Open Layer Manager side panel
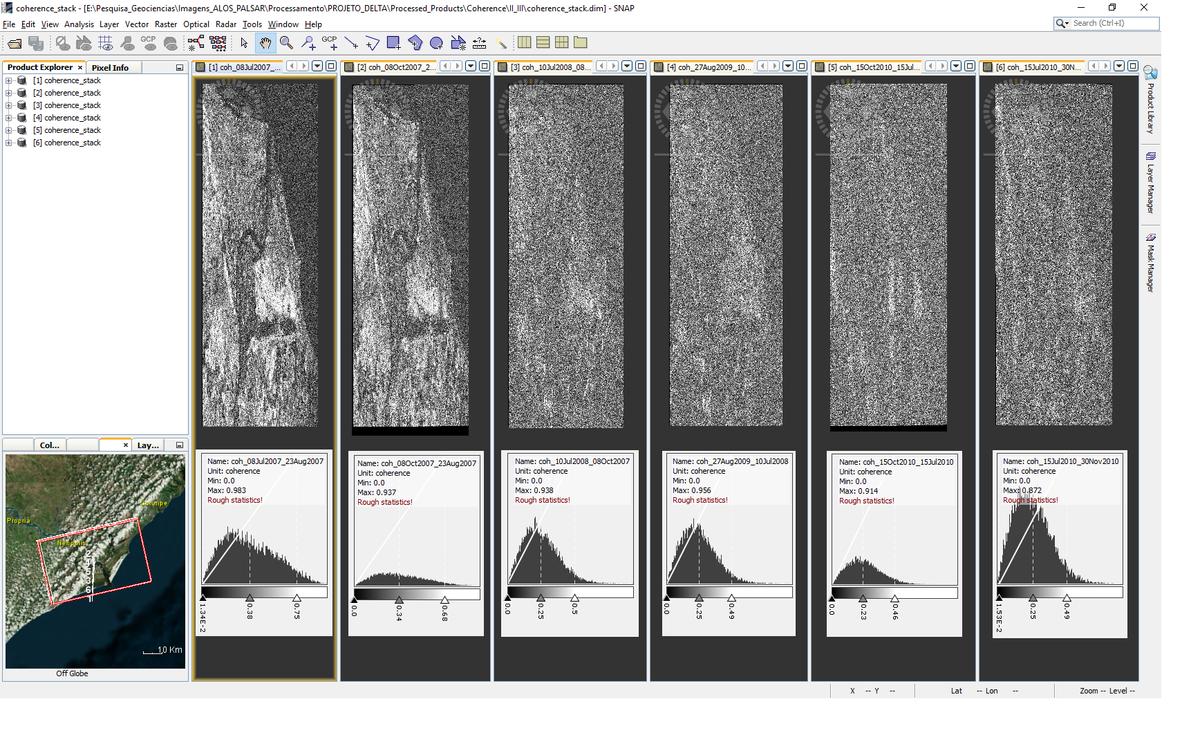The image size is (1200, 740). (x=1150, y=183)
